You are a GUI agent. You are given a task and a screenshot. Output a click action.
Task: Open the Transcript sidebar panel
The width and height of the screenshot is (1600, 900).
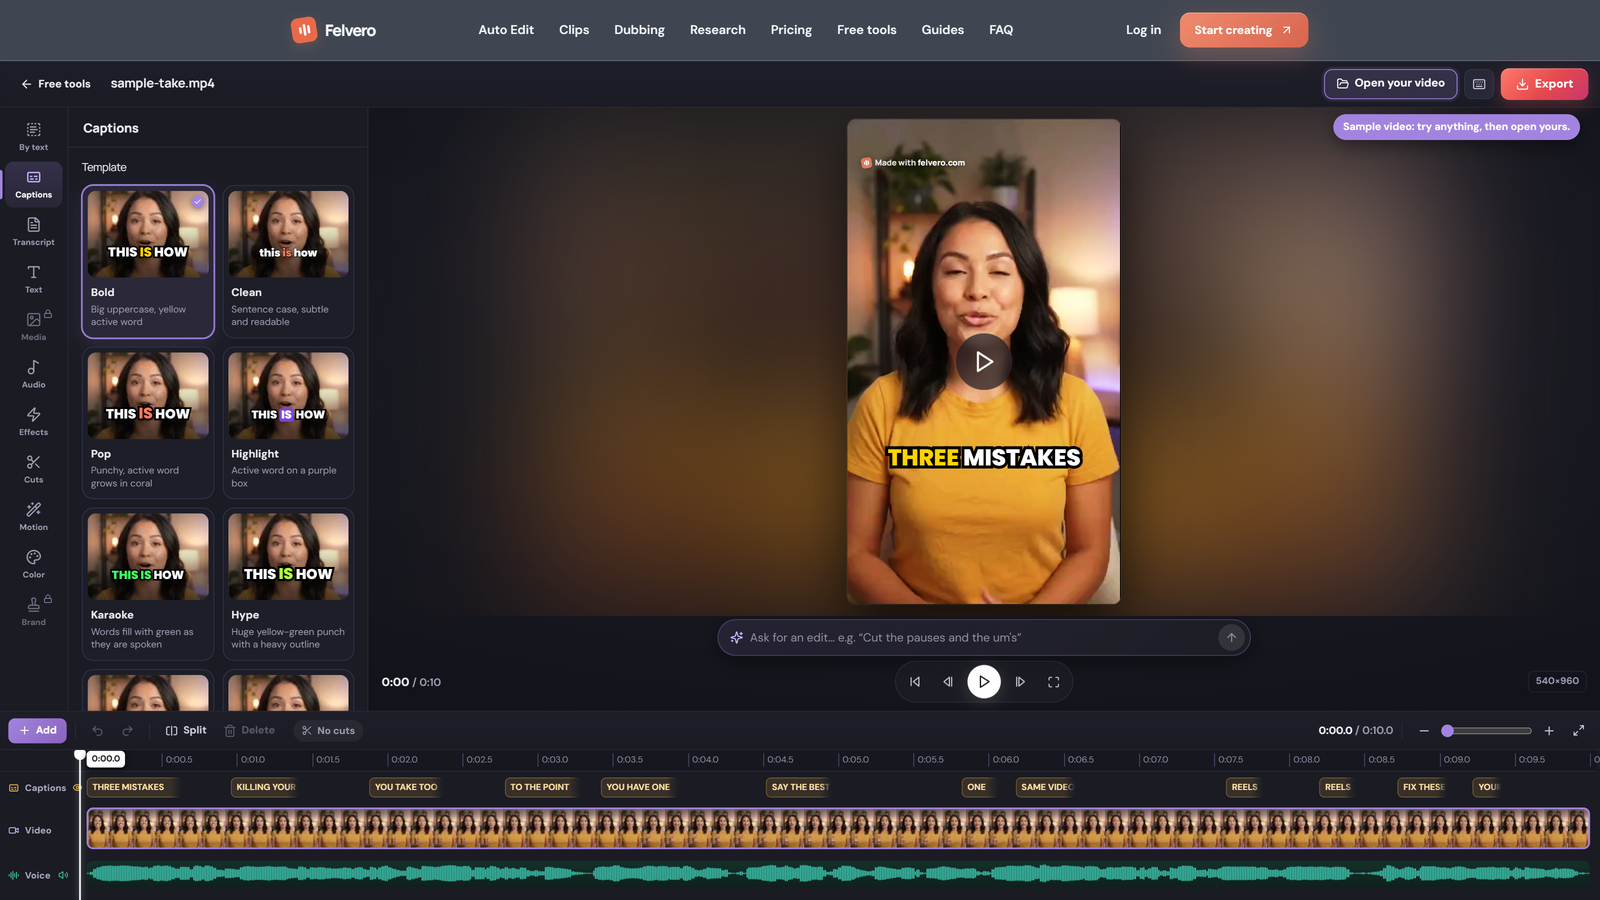pyautogui.click(x=33, y=232)
